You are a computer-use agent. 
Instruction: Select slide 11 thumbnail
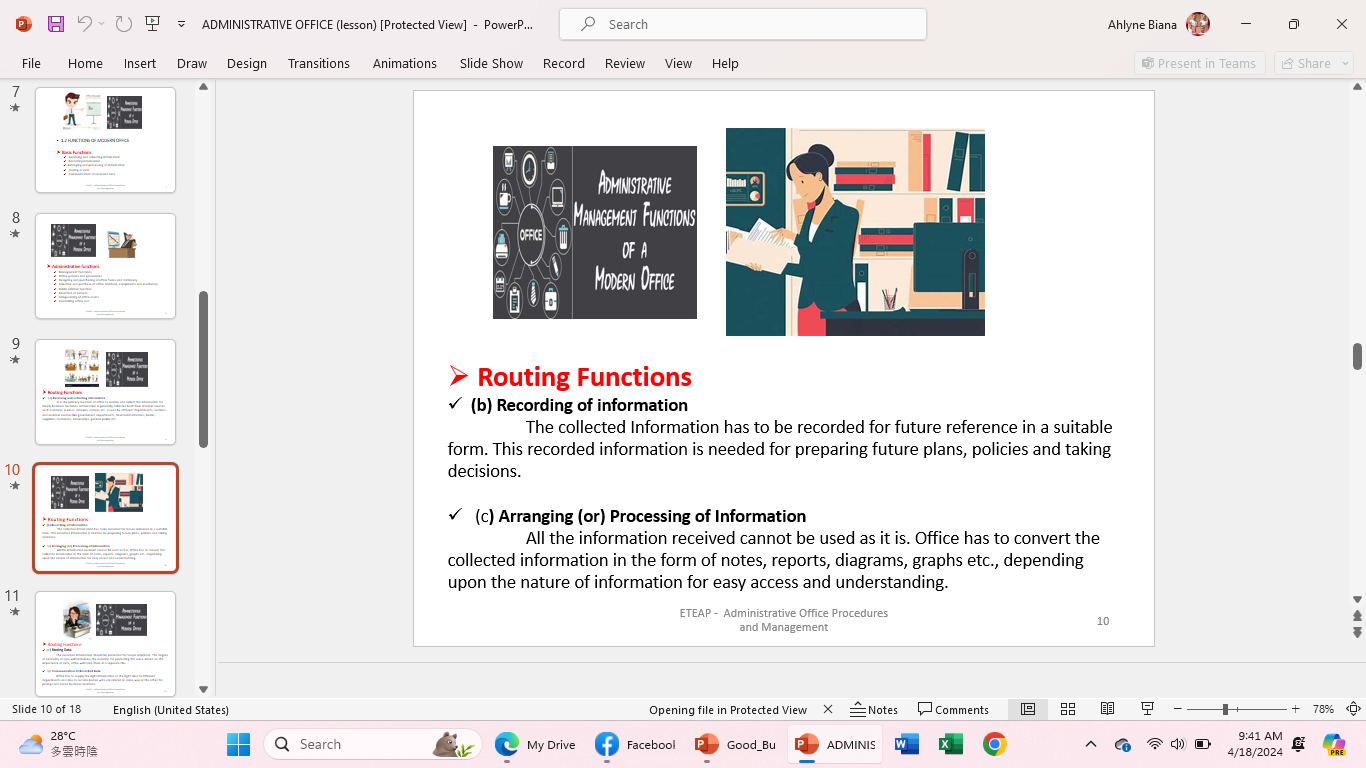tap(105, 644)
